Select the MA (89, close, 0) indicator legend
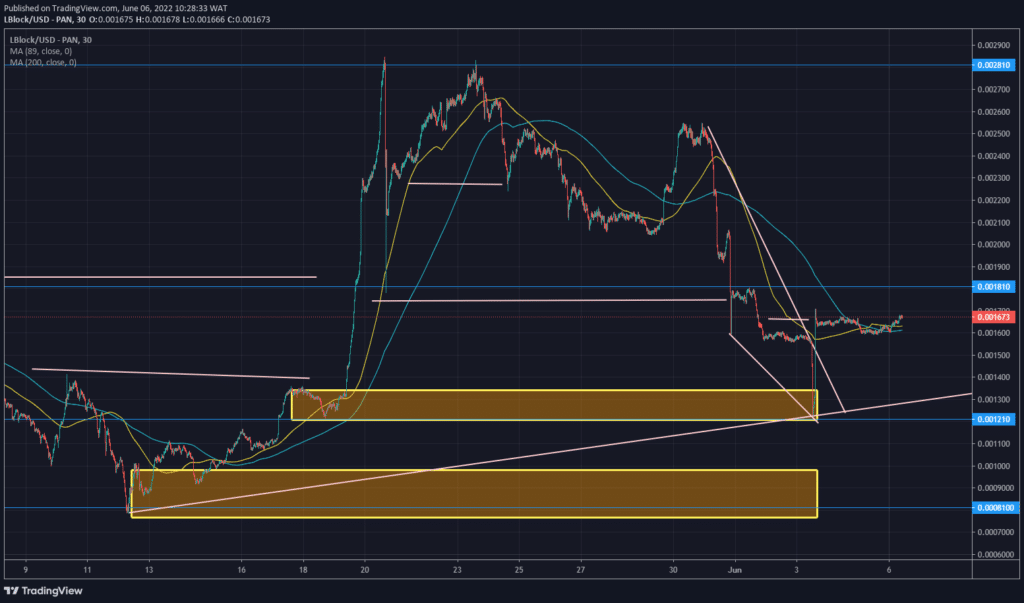Viewport: 1024px width, 603px height. coord(41,51)
